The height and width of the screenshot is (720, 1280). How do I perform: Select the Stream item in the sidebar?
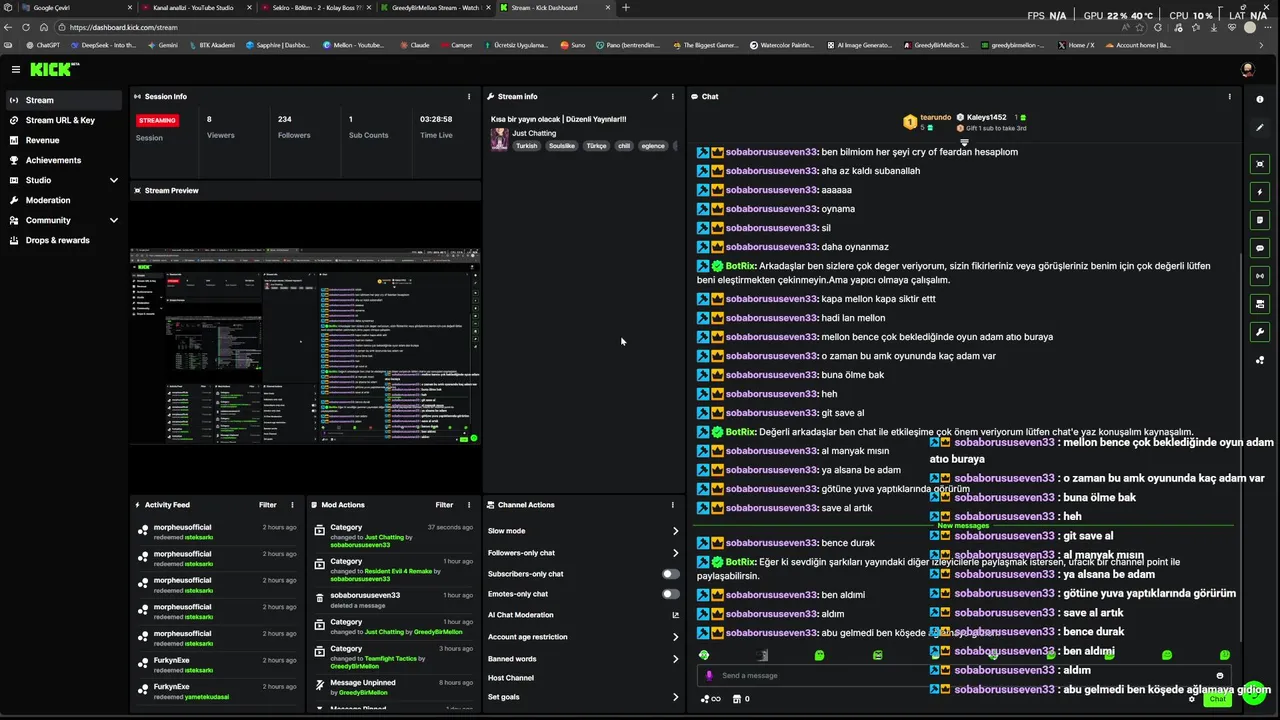pyautogui.click(x=64, y=100)
